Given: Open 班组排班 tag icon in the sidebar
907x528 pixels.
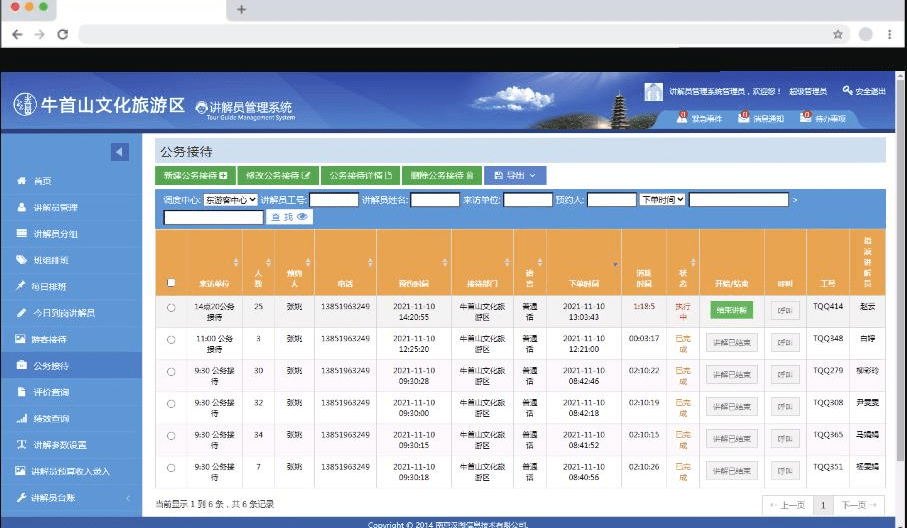Looking at the screenshot, I should [22, 260].
